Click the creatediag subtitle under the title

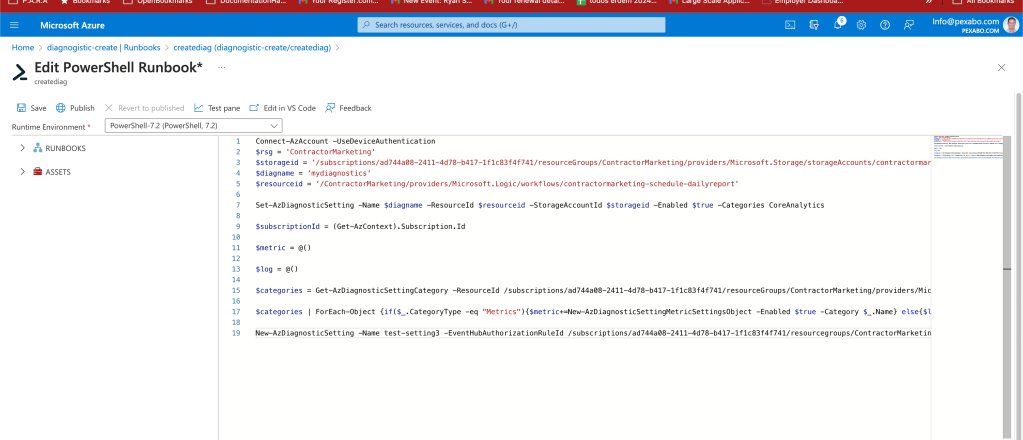[51, 82]
